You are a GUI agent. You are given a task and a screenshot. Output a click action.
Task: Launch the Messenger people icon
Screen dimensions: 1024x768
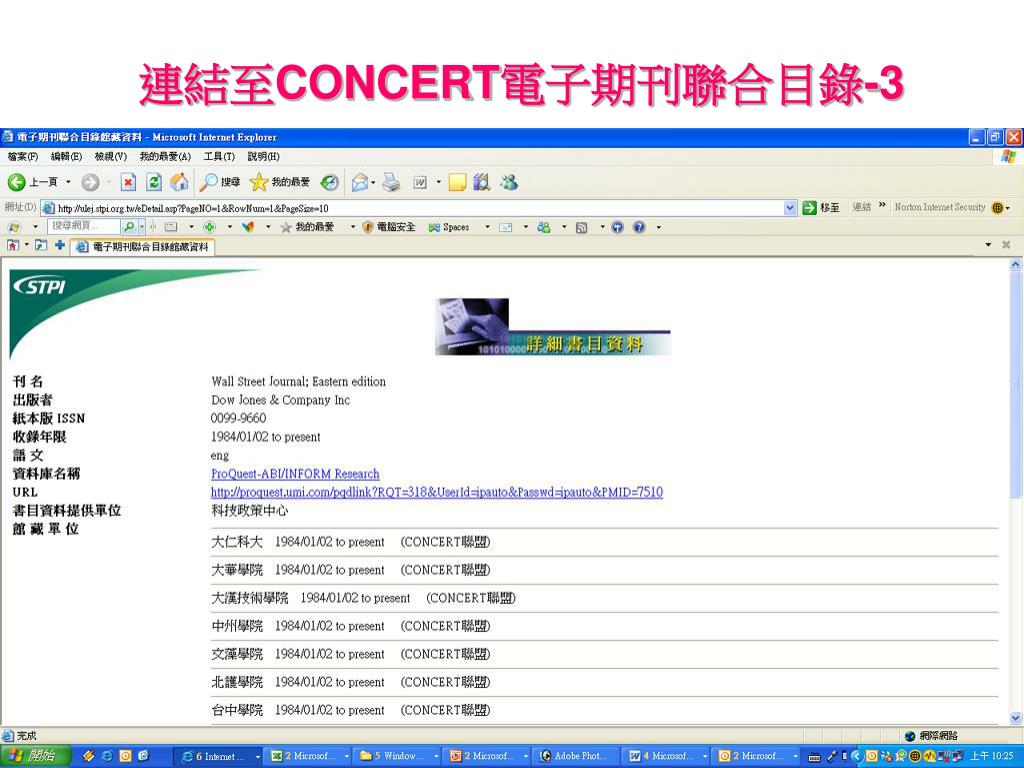(509, 182)
